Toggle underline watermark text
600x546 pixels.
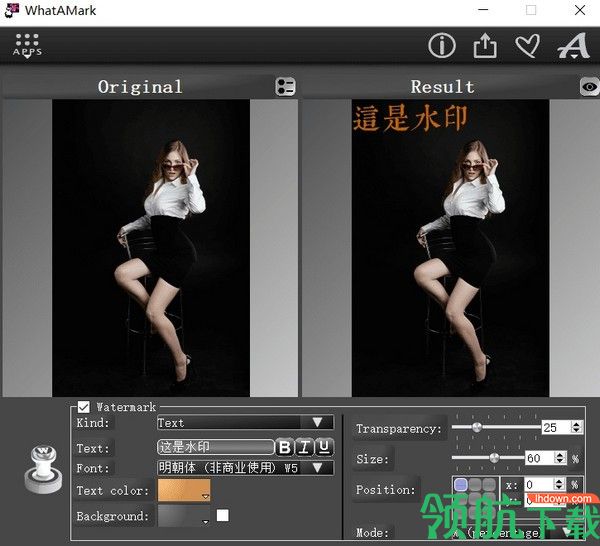pos(324,447)
